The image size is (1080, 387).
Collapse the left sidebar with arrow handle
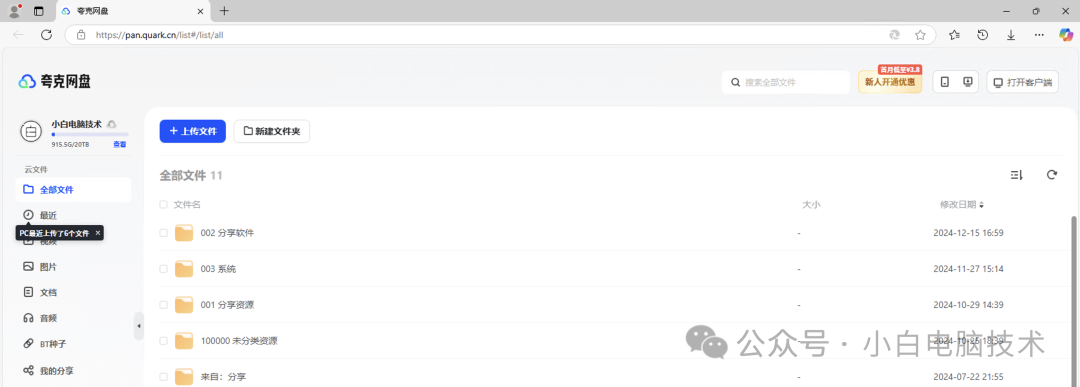[138, 326]
